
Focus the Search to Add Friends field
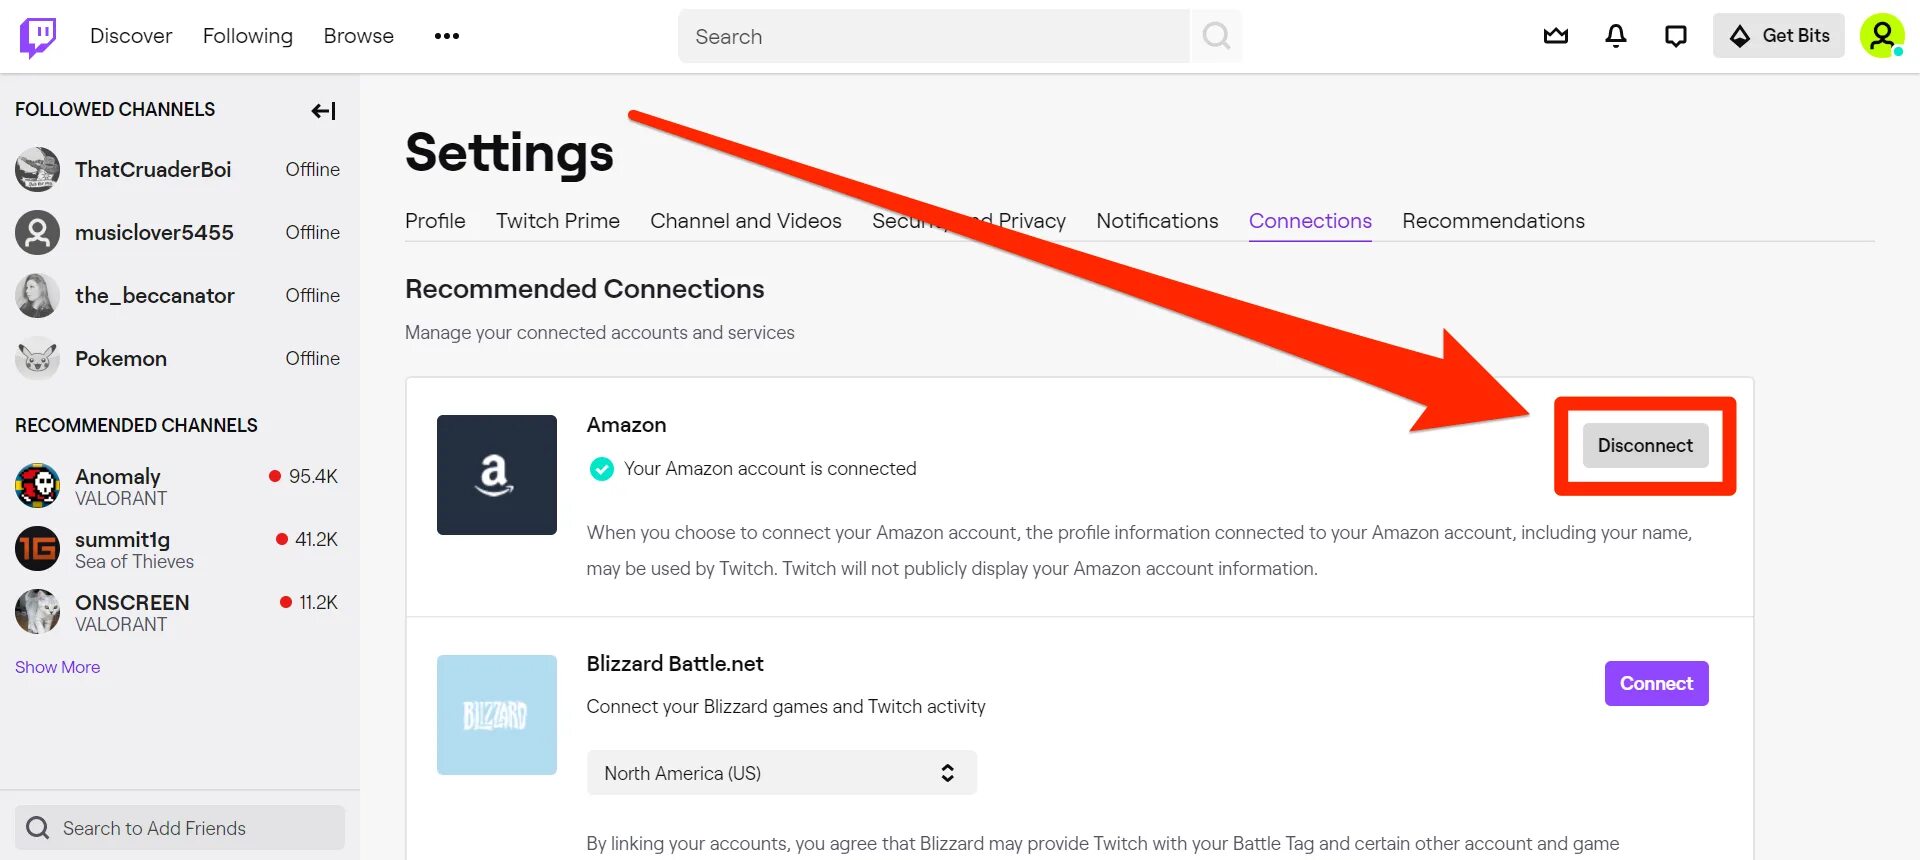pos(180,828)
